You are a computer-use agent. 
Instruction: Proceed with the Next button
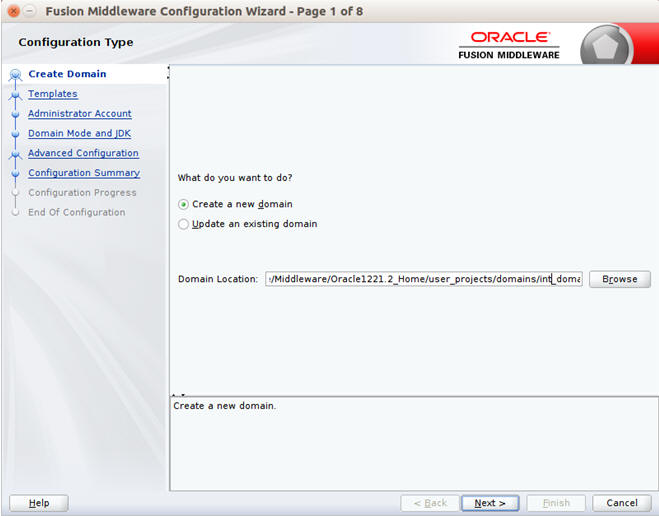point(490,503)
